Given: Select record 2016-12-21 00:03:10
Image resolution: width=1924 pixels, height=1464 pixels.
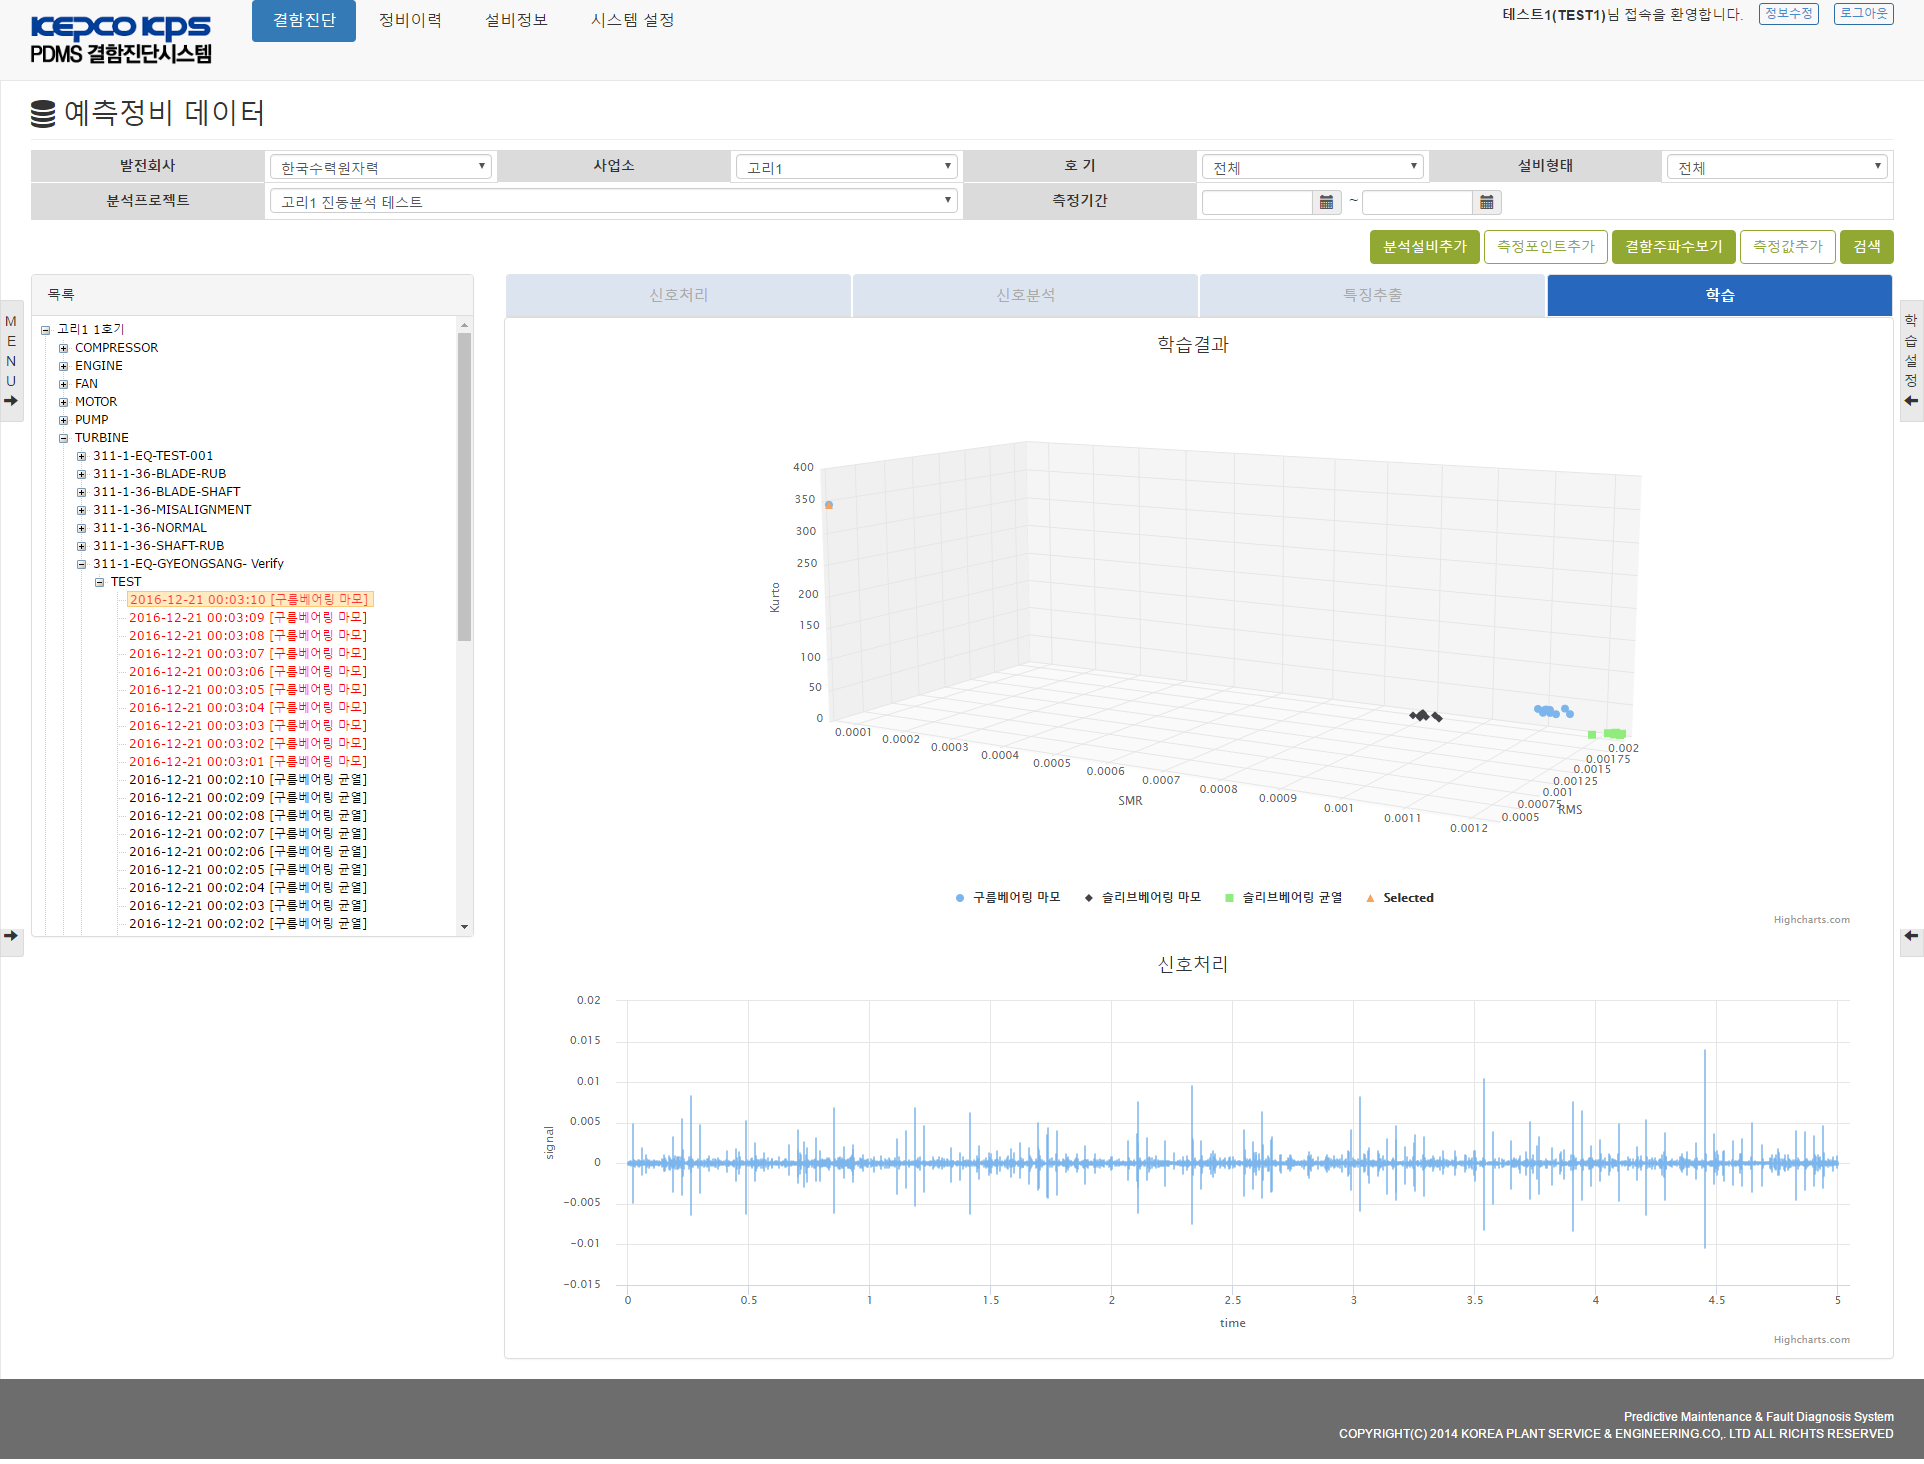Looking at the screenshot, I should tap(250, 600).
